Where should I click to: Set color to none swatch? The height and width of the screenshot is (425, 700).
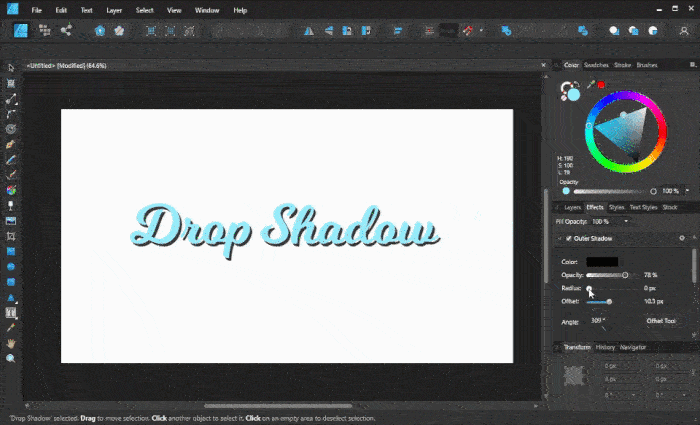pos(564,98)
